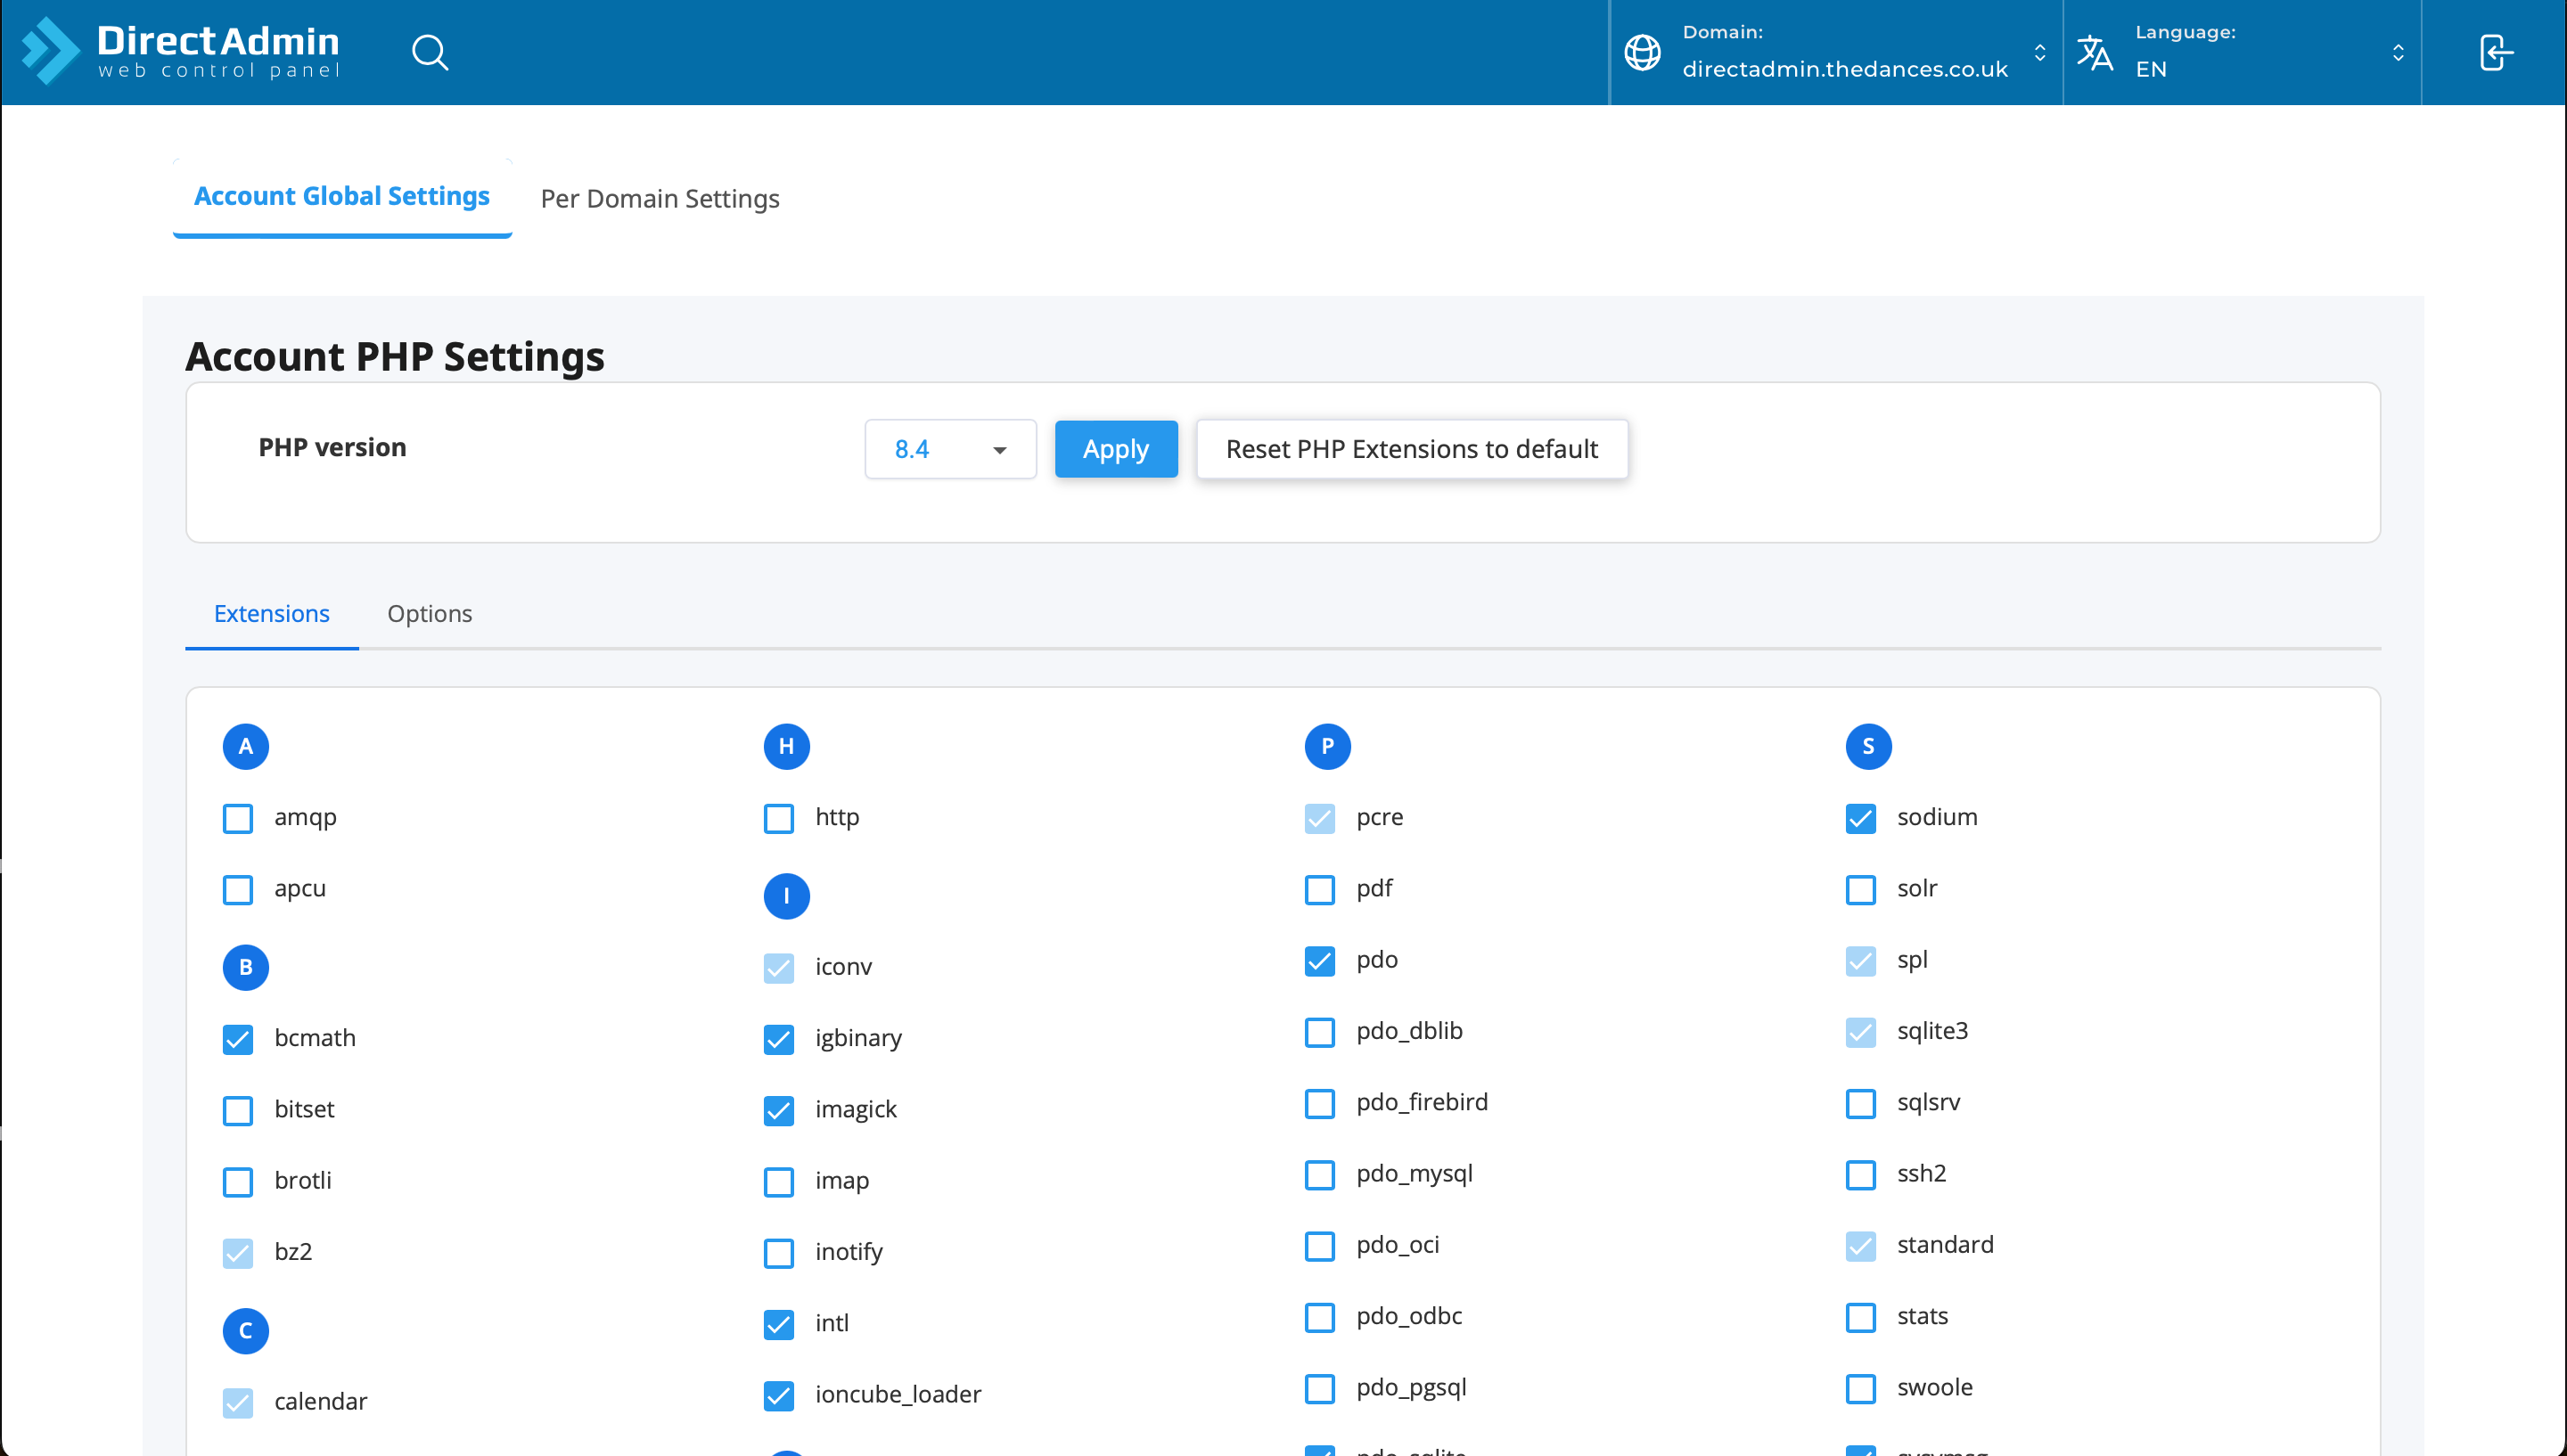Check the stats extension
The width and height of the screenshot is (2567, 1456).
(x=1861, y=1317)
